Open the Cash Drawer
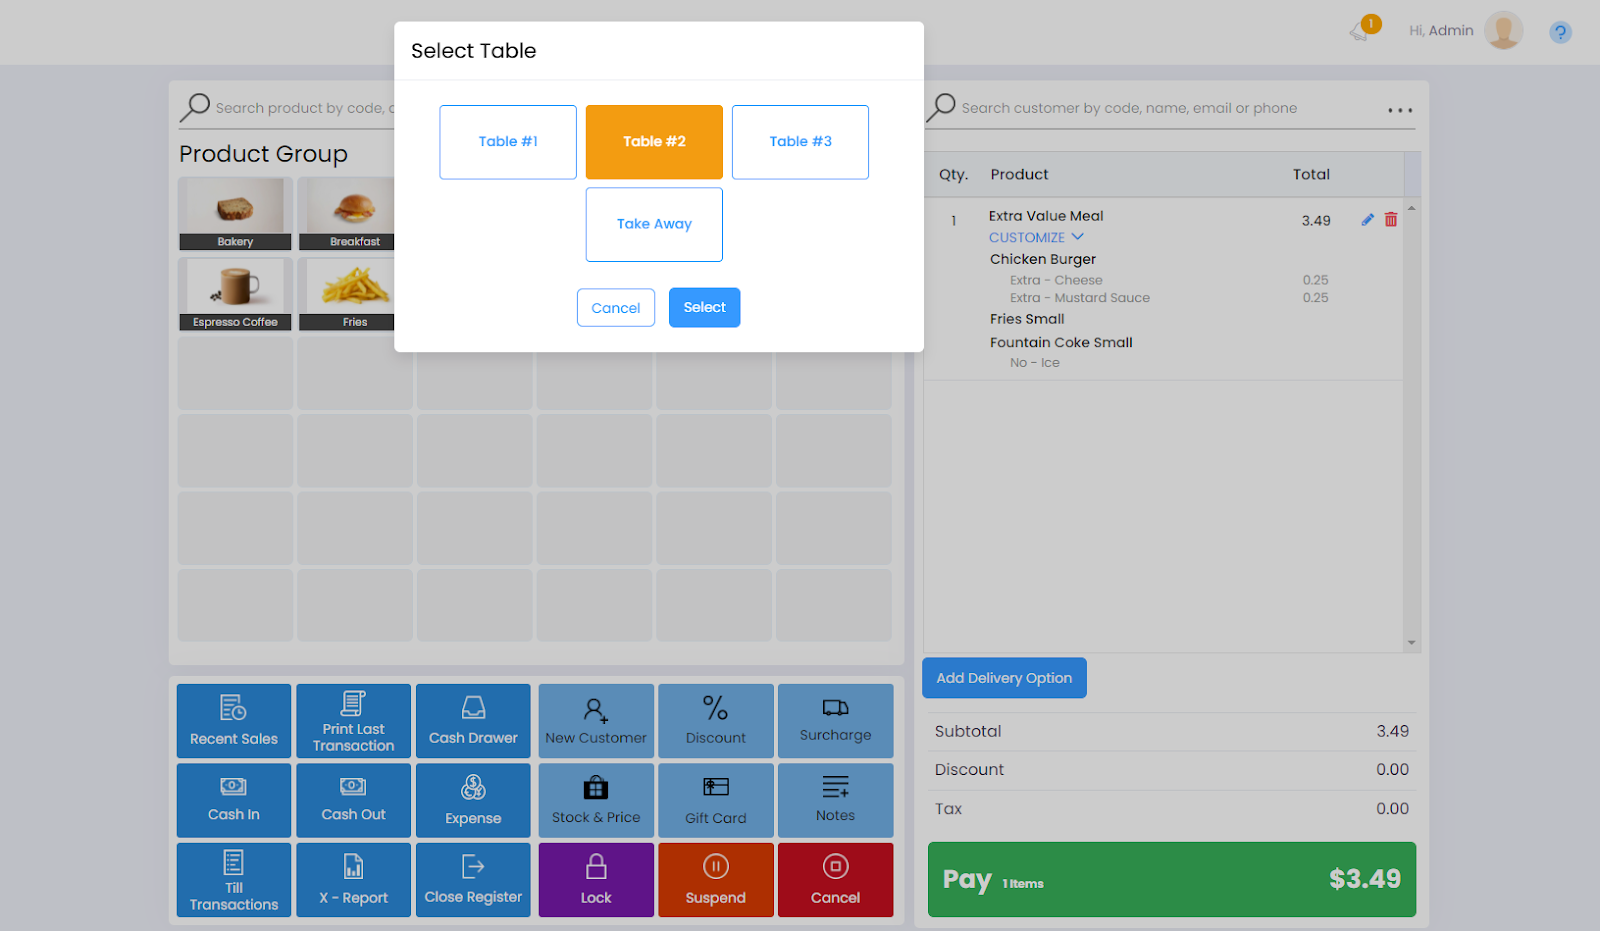This screenshot has width=1600, height=931. click(x=473, y=721)
